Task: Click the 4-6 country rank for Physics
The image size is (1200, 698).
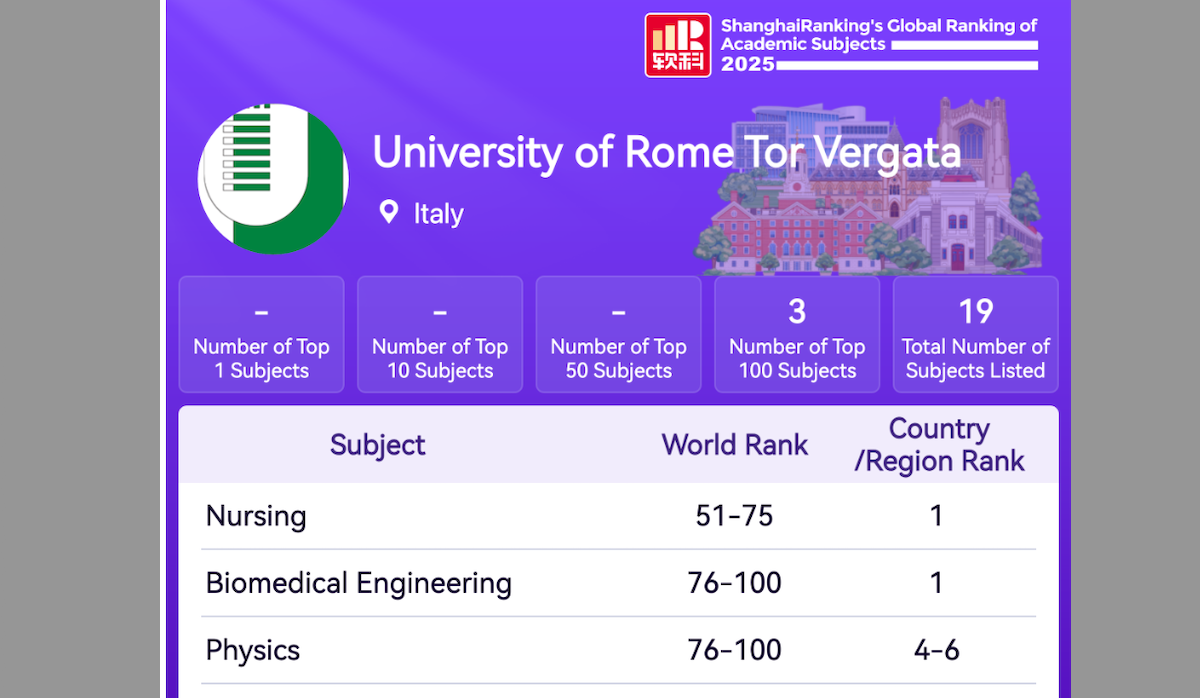Action: coord(936,650)
